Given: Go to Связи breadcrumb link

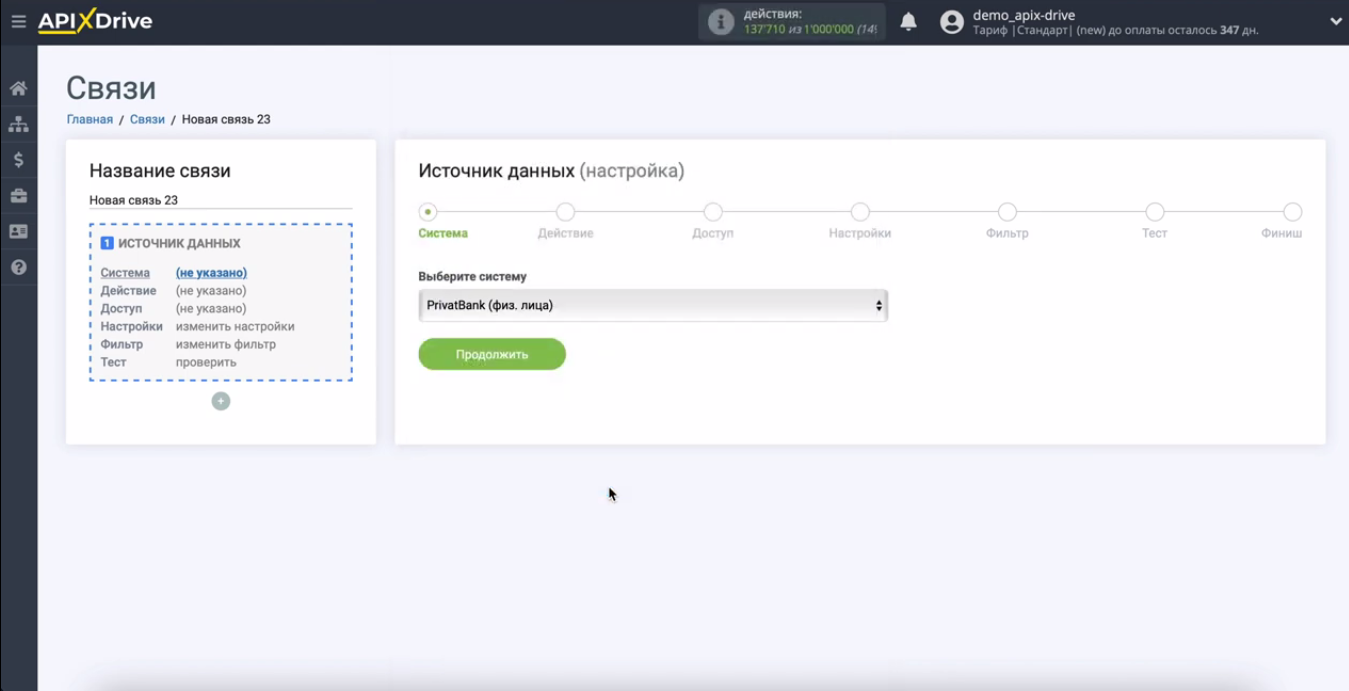Looking at the screenshot, I should pos(147,119).
